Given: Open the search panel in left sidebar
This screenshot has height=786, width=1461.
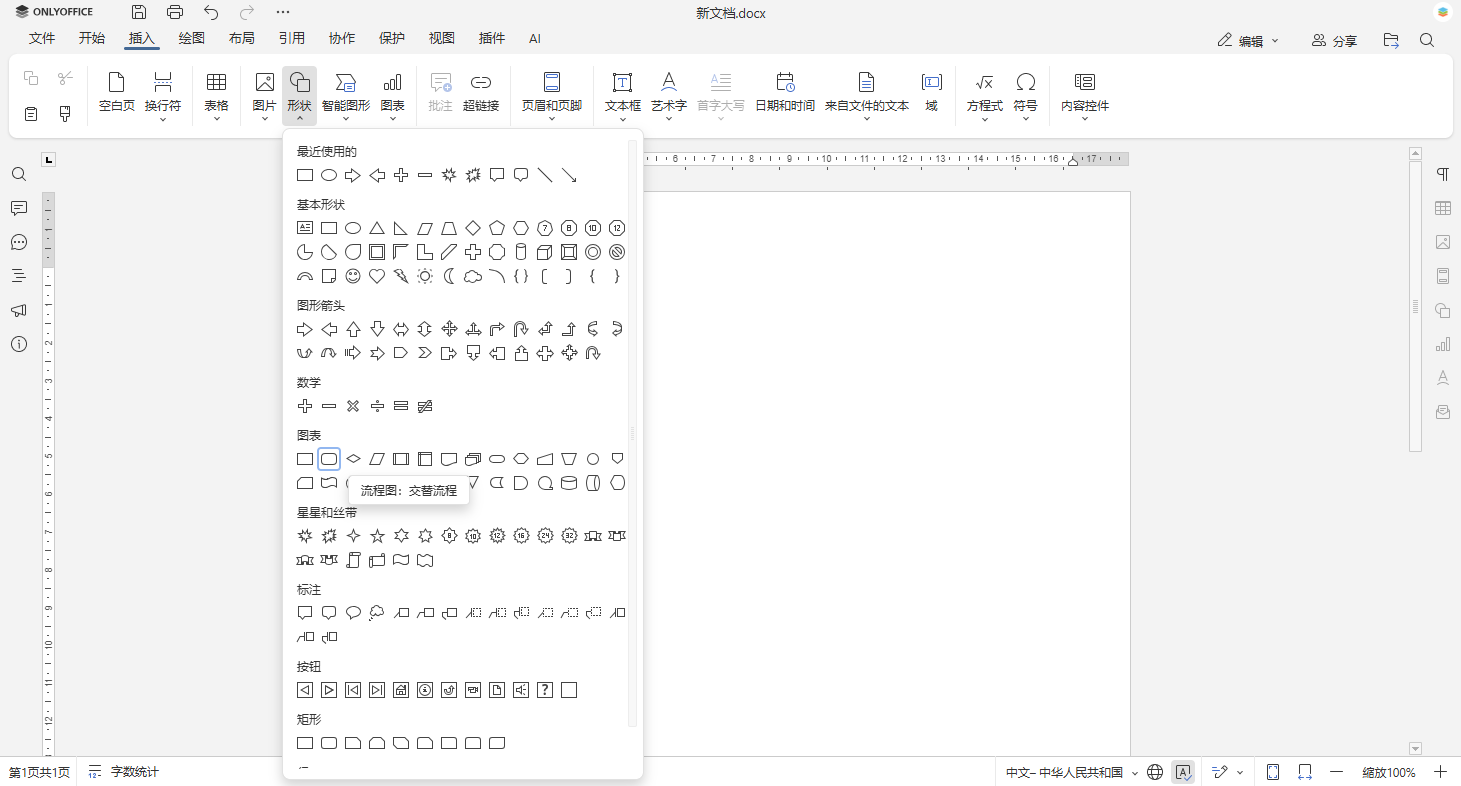Looking at the screenshot, I should point(19,174).
